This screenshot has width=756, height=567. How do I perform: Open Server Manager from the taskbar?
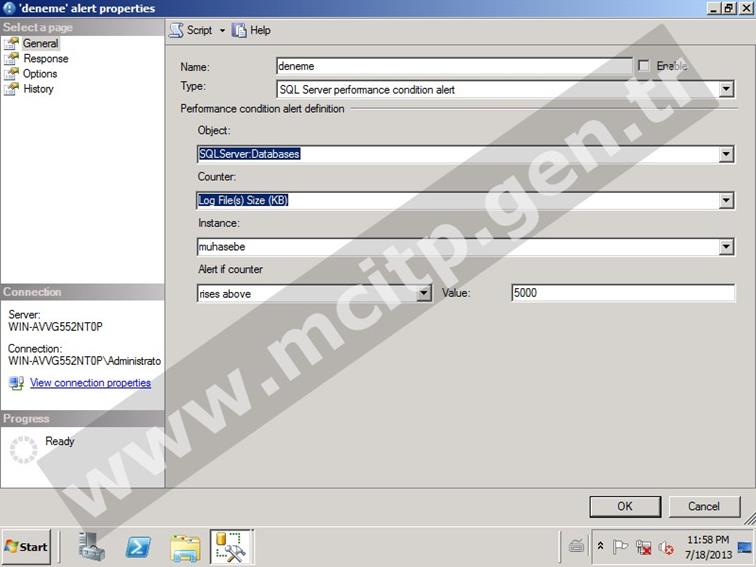coord(91,547)
